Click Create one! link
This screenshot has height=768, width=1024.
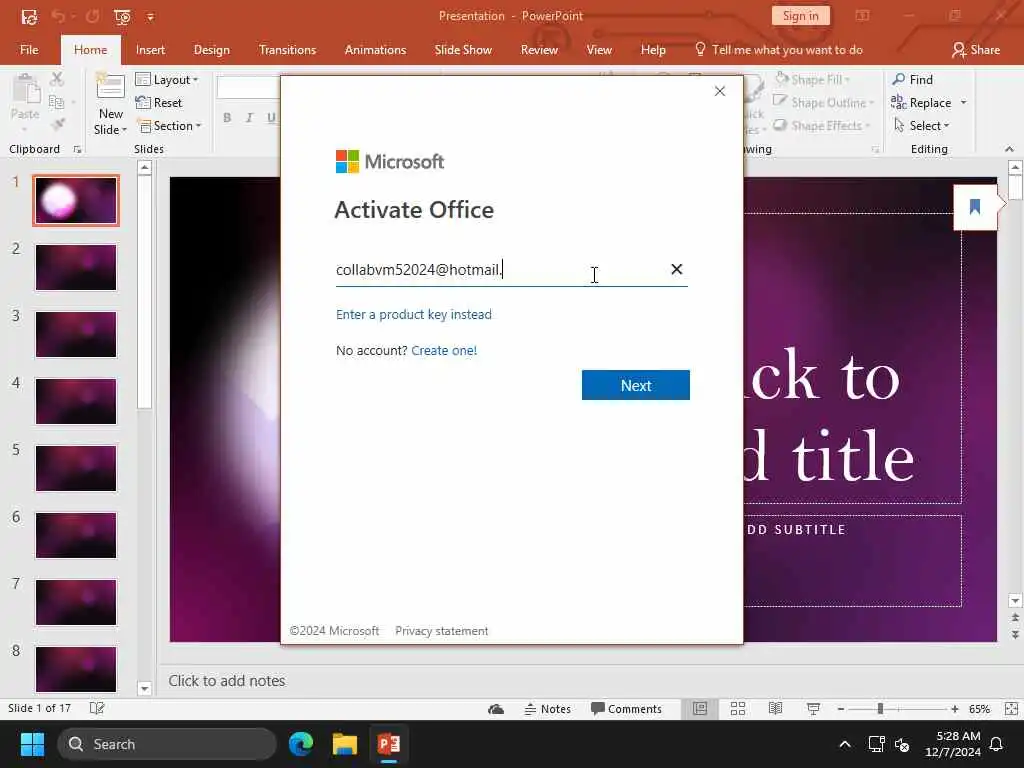click(x=444, y=351)
